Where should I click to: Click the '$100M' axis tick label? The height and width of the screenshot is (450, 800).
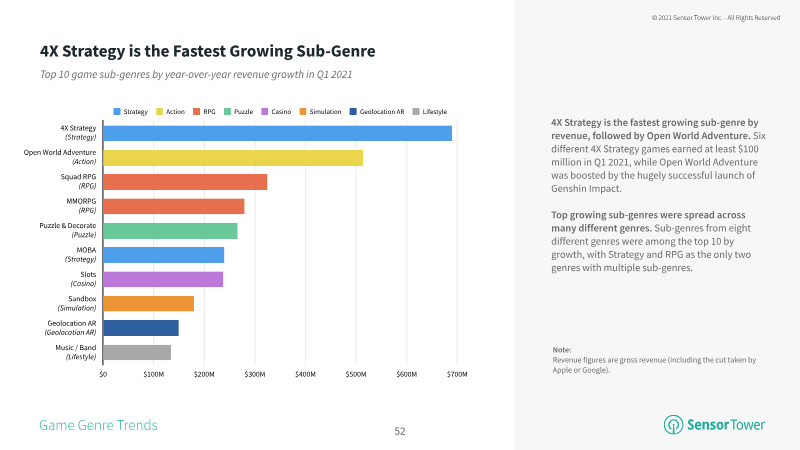coord(154,374)
